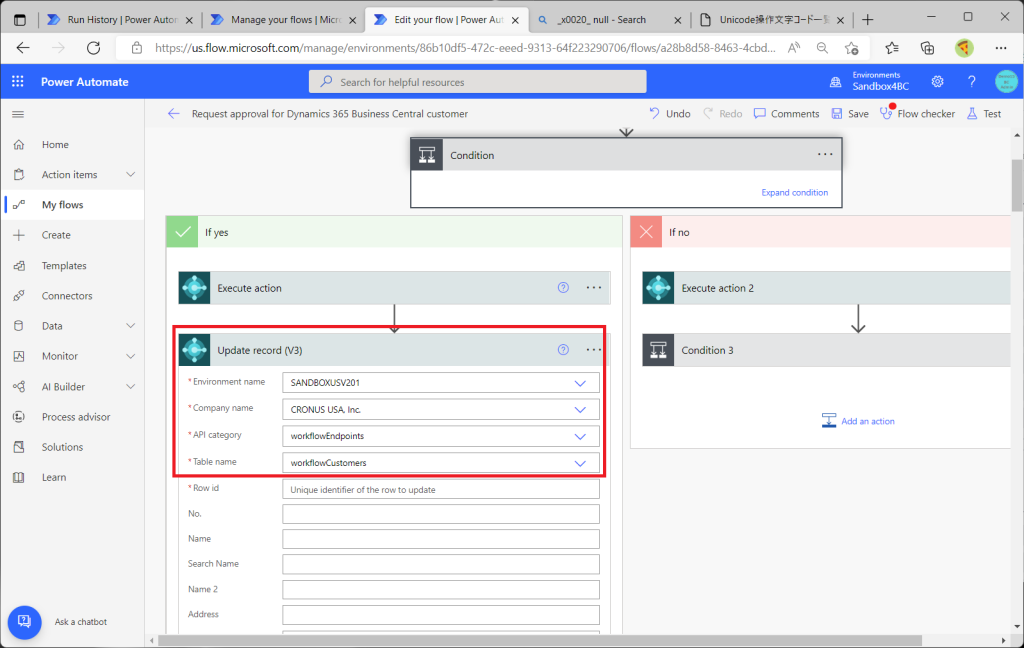Screen dimensions: 1024x648
Task: Open the Table name dropdown
Action: (x=580, y=463)
